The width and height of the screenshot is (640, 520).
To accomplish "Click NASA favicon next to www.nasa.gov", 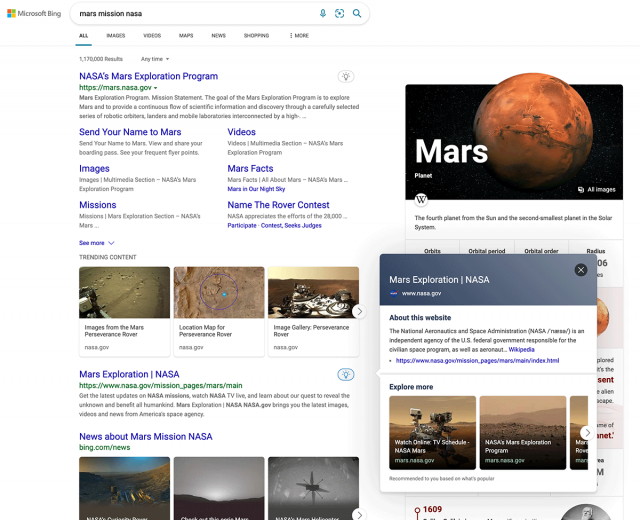I will (394, 293).
